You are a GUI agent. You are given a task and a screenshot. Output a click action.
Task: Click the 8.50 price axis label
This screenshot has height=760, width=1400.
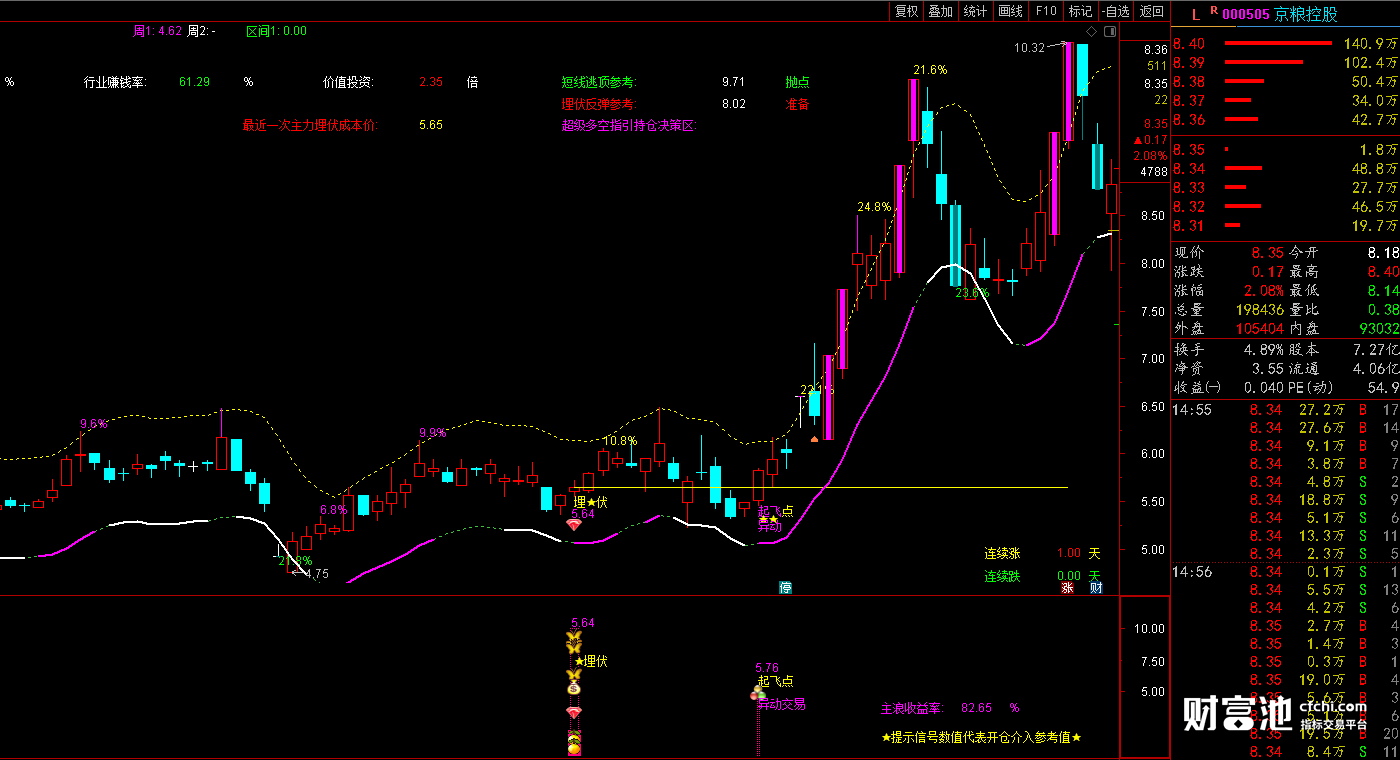pos(1153,216)
